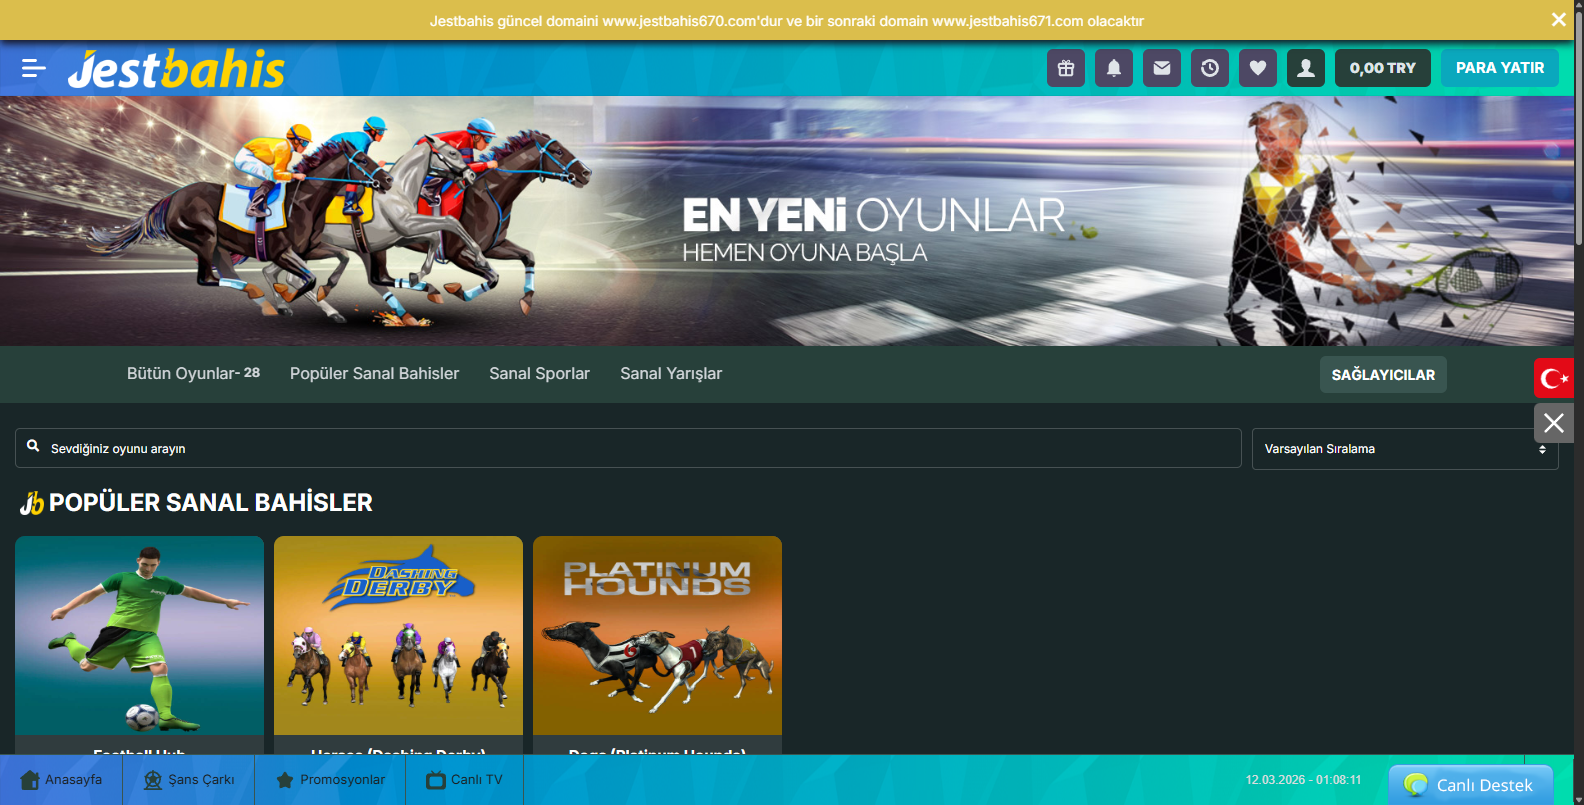Image resolution: width=1584 pixels, height=805 pixels.
Task: Open the Platinum Hounds game thumbnail
Action: (x=657, y=636)
